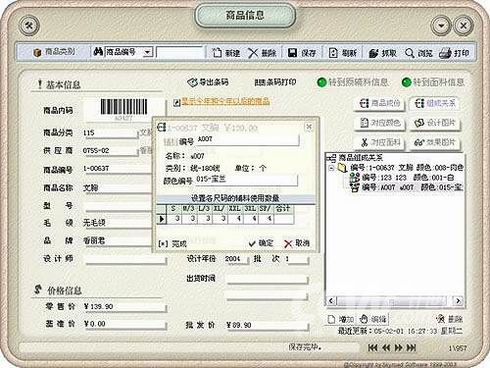The height and width of the screenshot is (368, 490).
Task: Click the 合计 total cell in grid
Action: pos(283,219)
